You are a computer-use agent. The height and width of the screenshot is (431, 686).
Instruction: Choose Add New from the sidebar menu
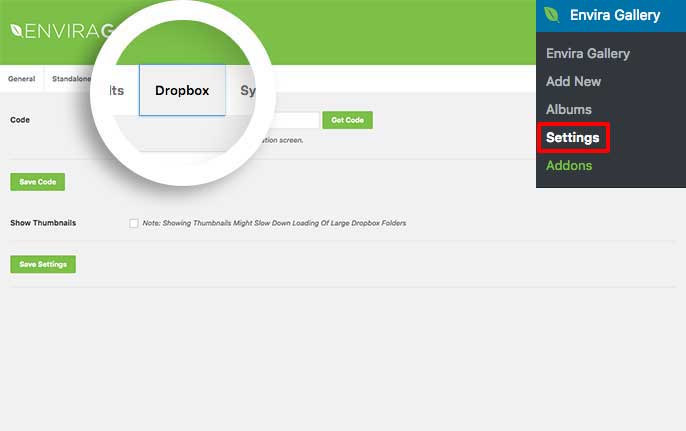(573, 81)
